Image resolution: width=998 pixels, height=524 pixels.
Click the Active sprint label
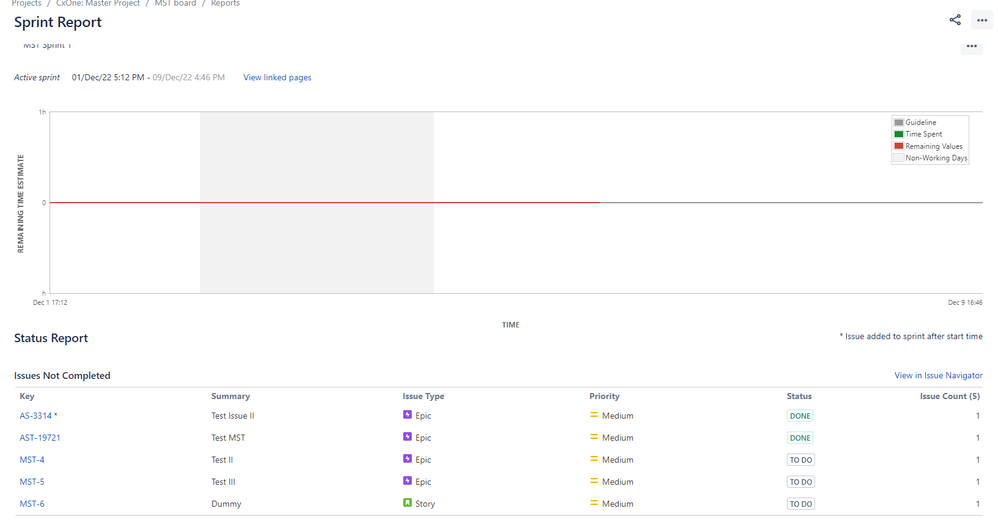(37, 78)
